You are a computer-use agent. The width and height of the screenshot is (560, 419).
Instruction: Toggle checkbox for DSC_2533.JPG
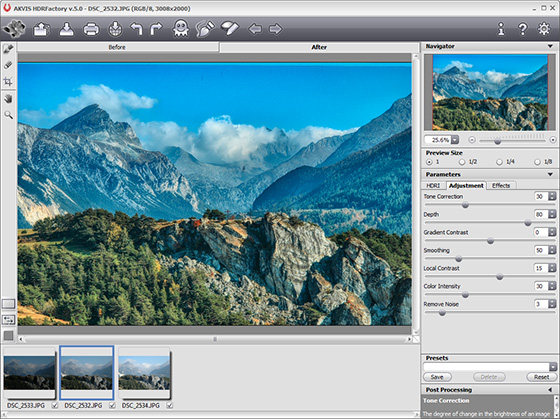[x=55, y=405]
